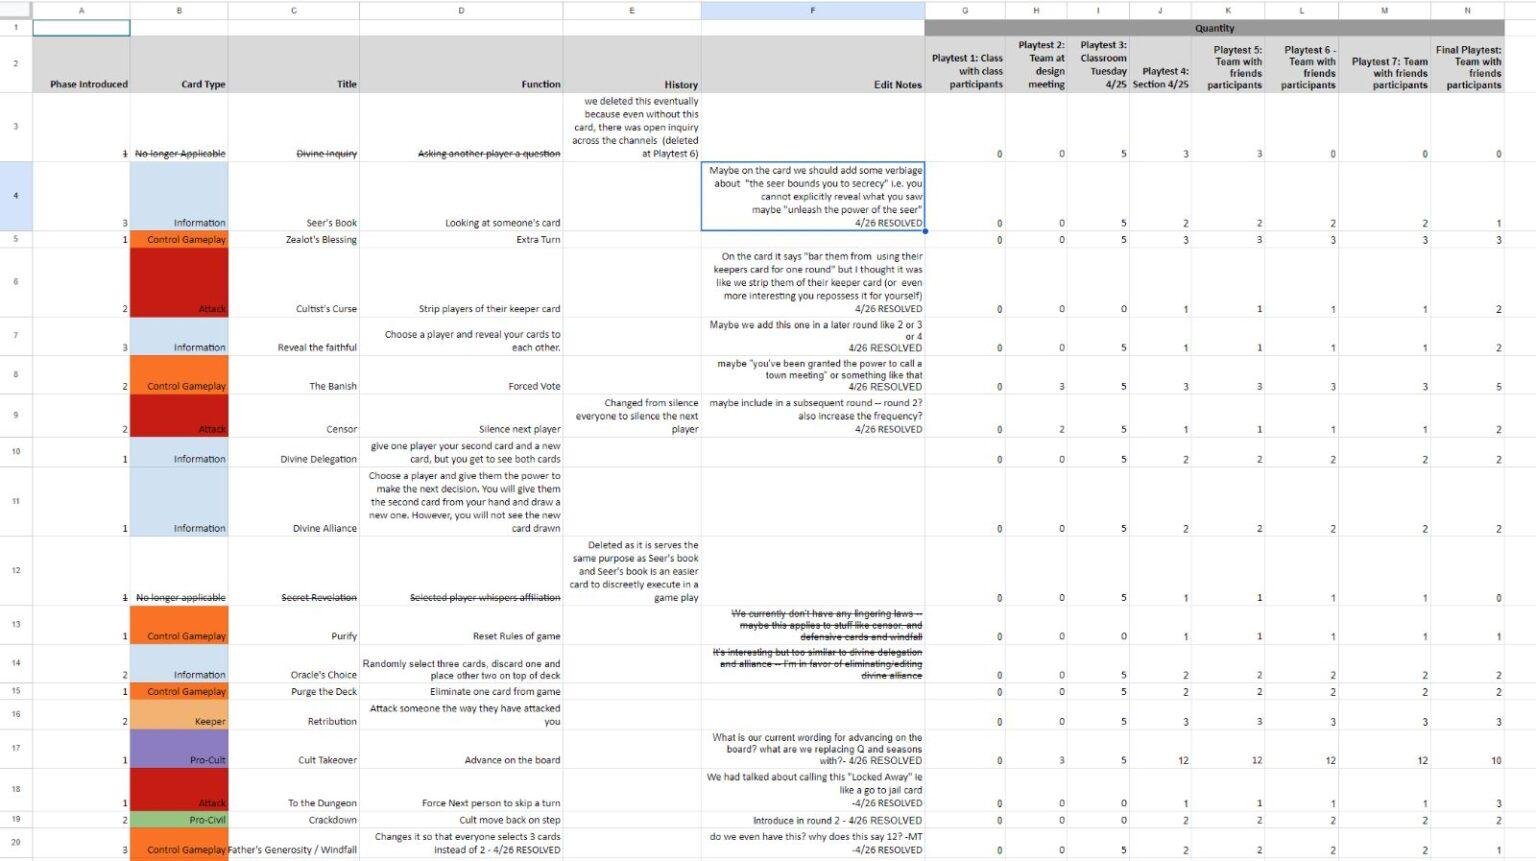This screenshot has height=861, width=1536.
Task: Click 'Playtest 3: Classroom Tuesday 4/25' header
Action: (1098, 64)
